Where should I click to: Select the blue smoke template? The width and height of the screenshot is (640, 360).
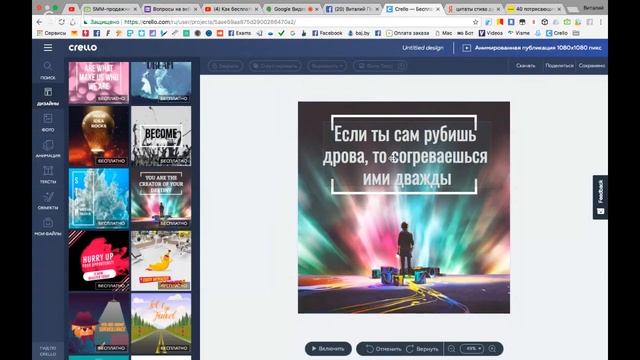point(99,198)
